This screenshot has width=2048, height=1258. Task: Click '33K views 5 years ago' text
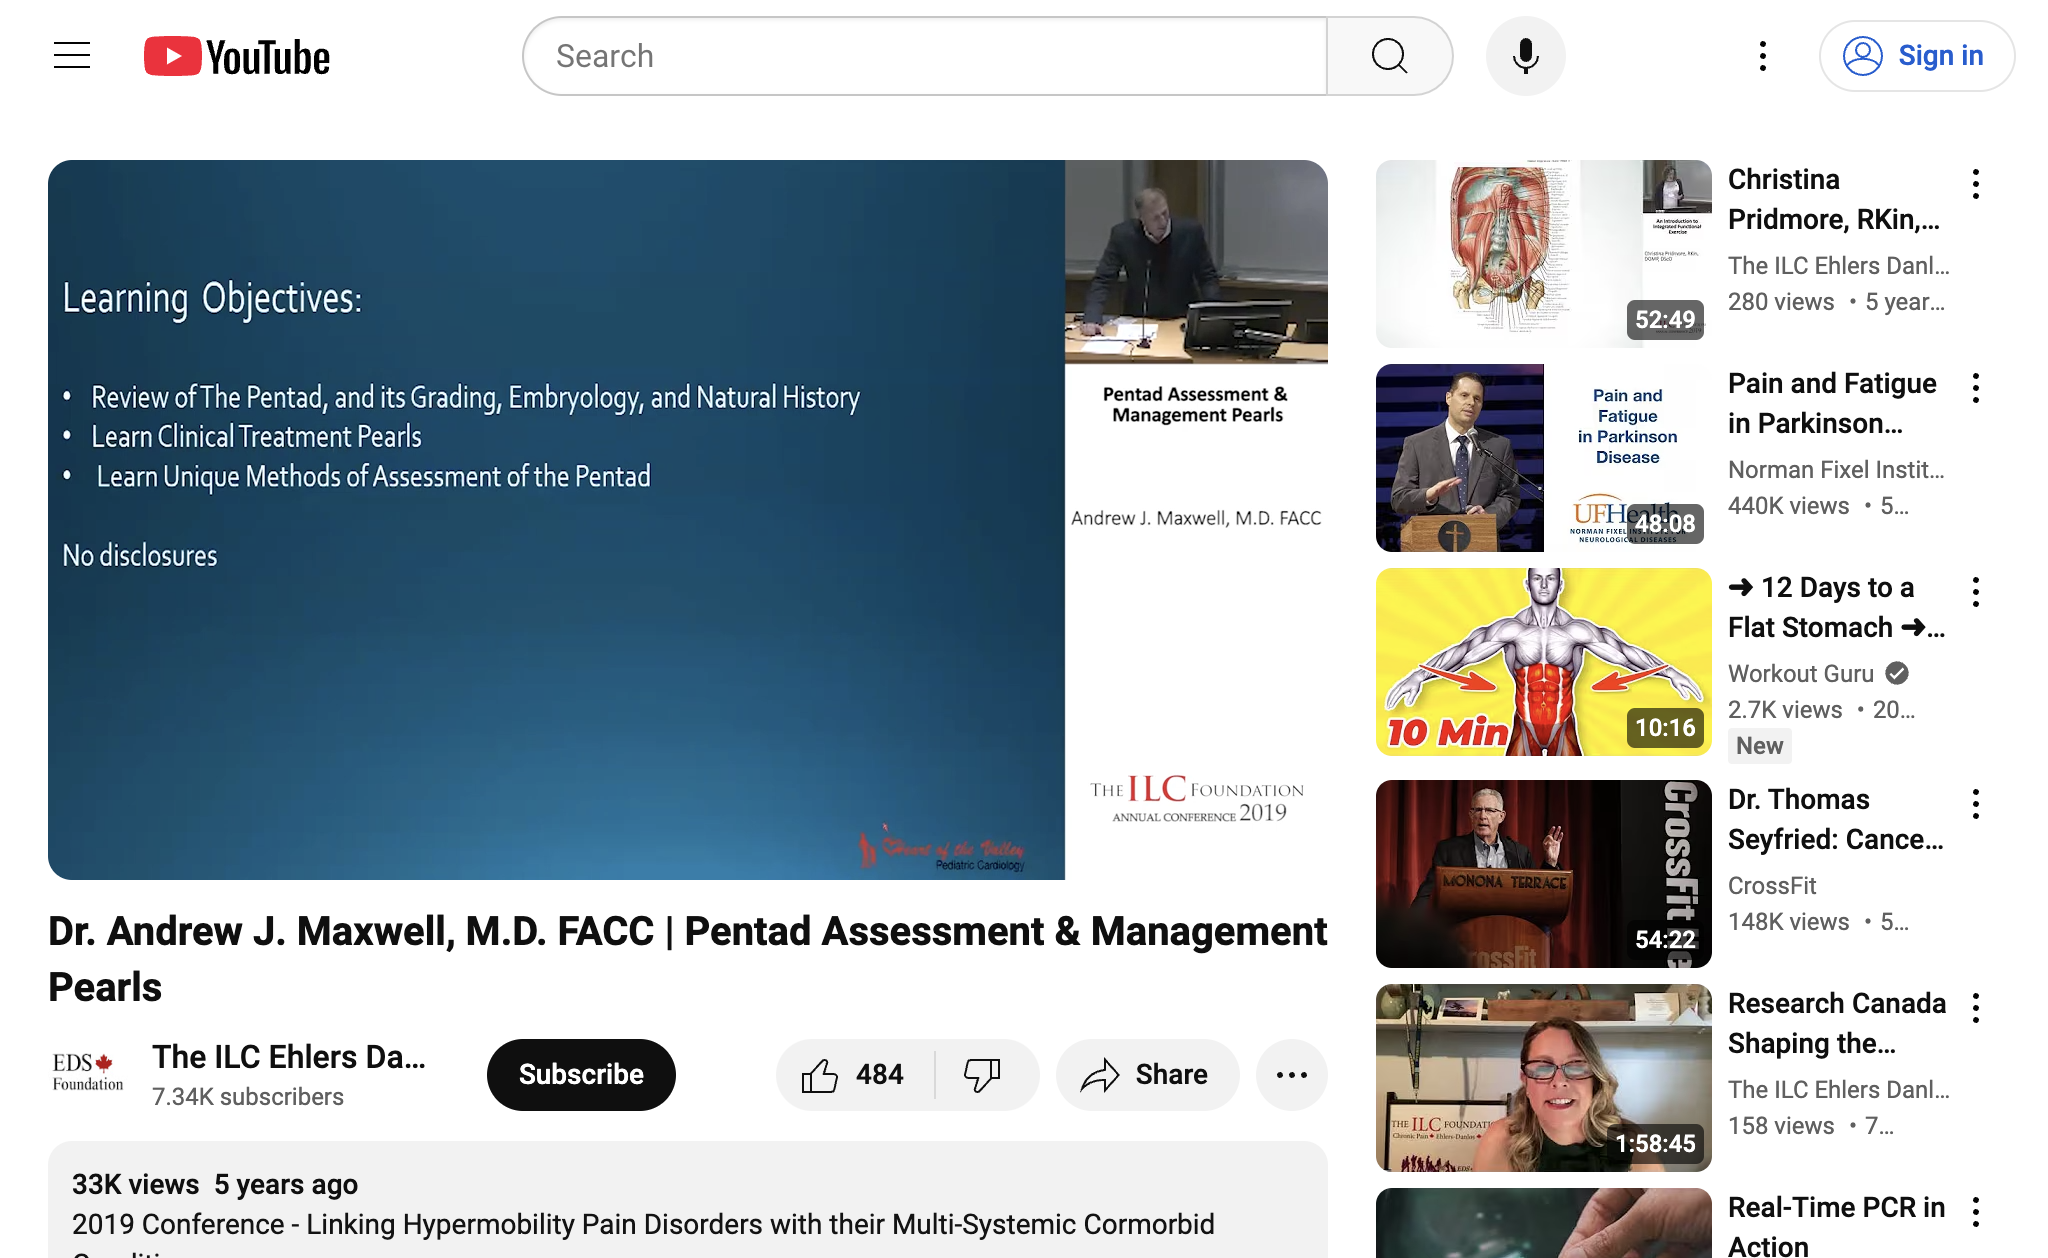(215, 1185)
